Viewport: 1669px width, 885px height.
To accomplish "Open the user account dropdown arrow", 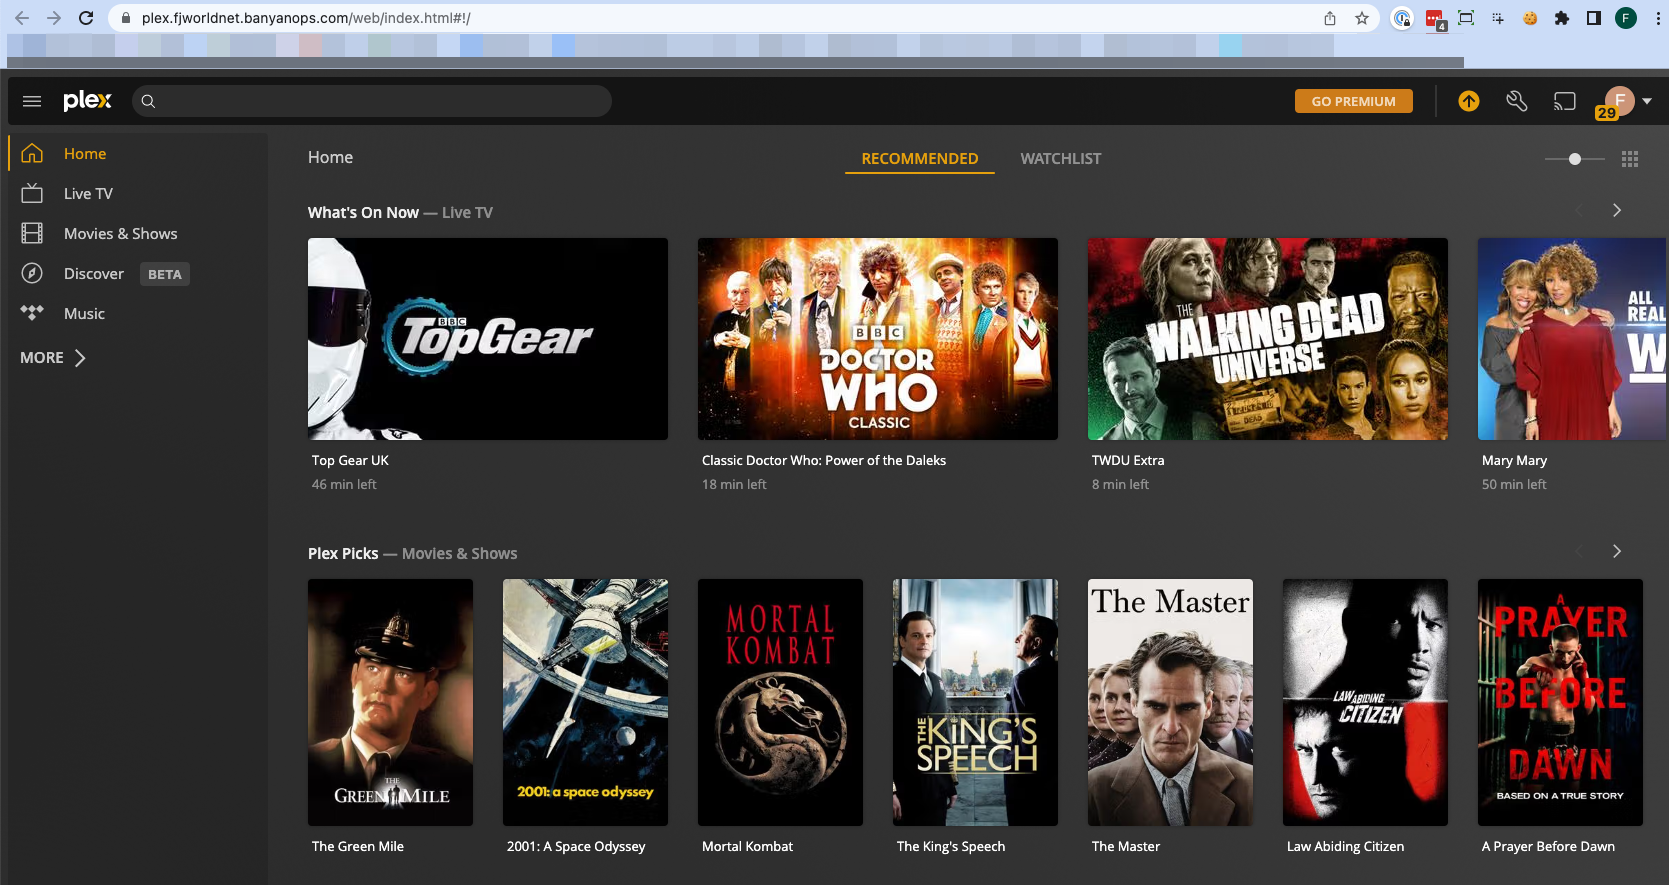I will 1647,101.
